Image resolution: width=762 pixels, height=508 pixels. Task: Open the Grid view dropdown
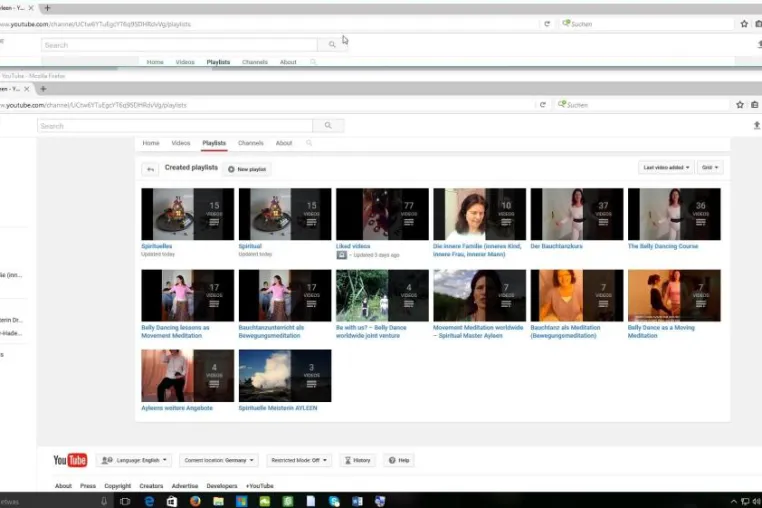[x=710, y=167]
